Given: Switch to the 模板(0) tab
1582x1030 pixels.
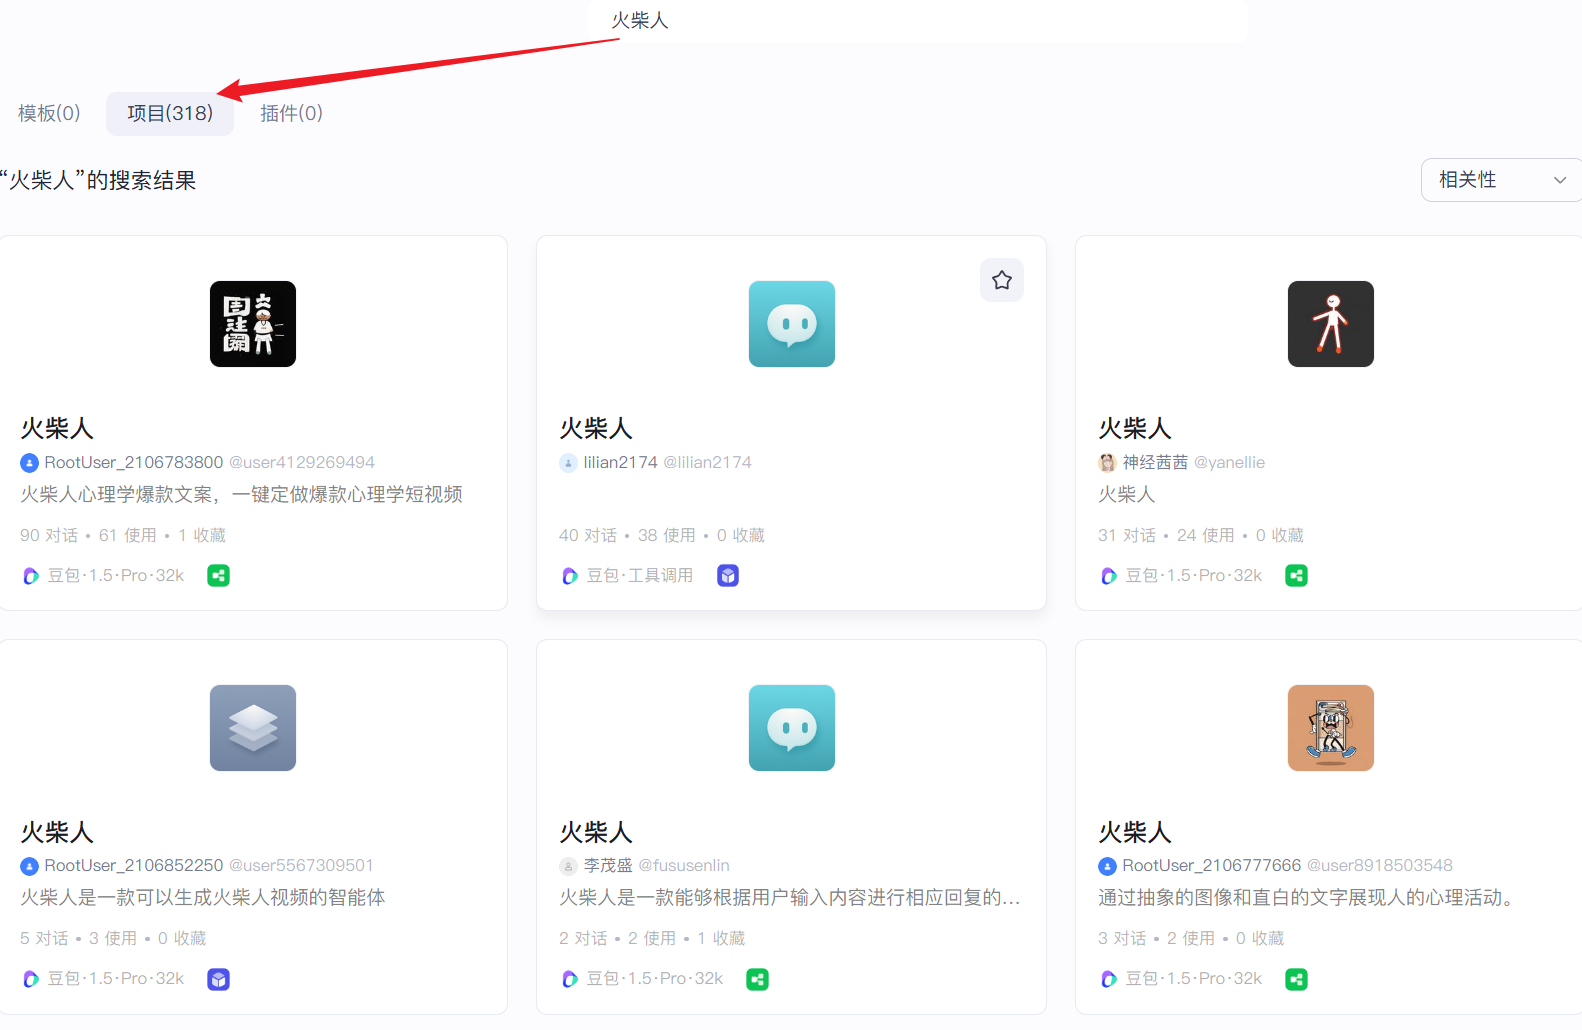Looking at the screenshot, I should coord(49,113).
